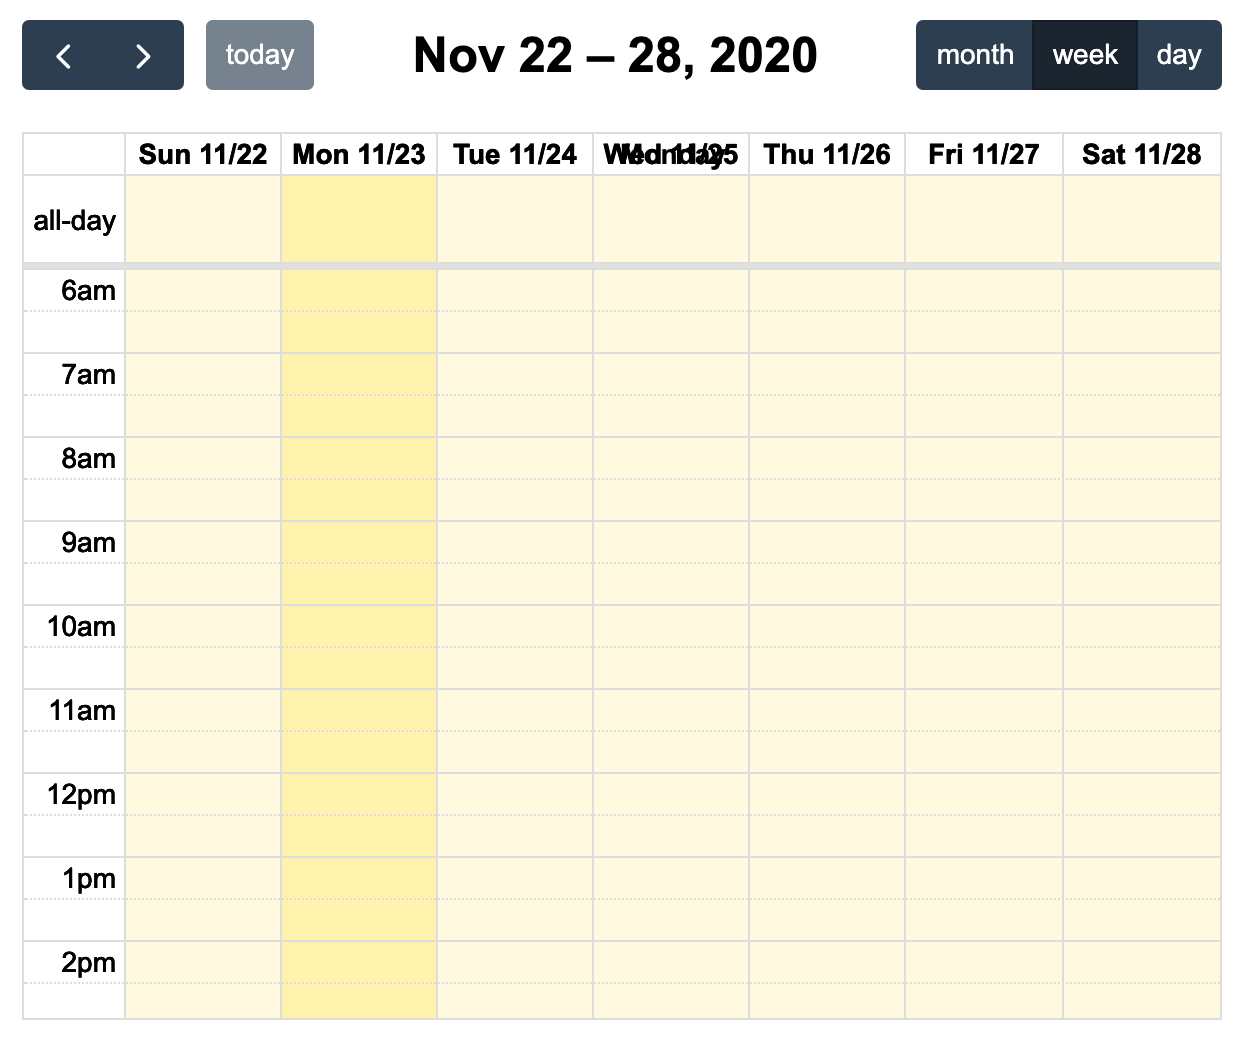Viewport: 1246px width, 1042px height.
Task: Click the Sun 11/22 column header
Action: click(202, 154)
